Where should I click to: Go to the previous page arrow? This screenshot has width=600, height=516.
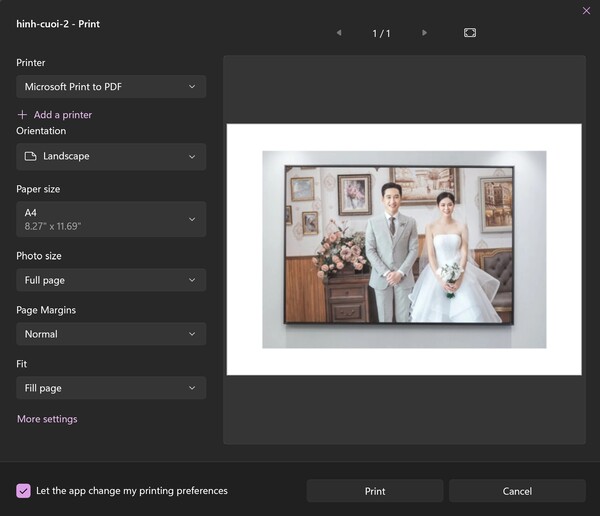(339, 33)
